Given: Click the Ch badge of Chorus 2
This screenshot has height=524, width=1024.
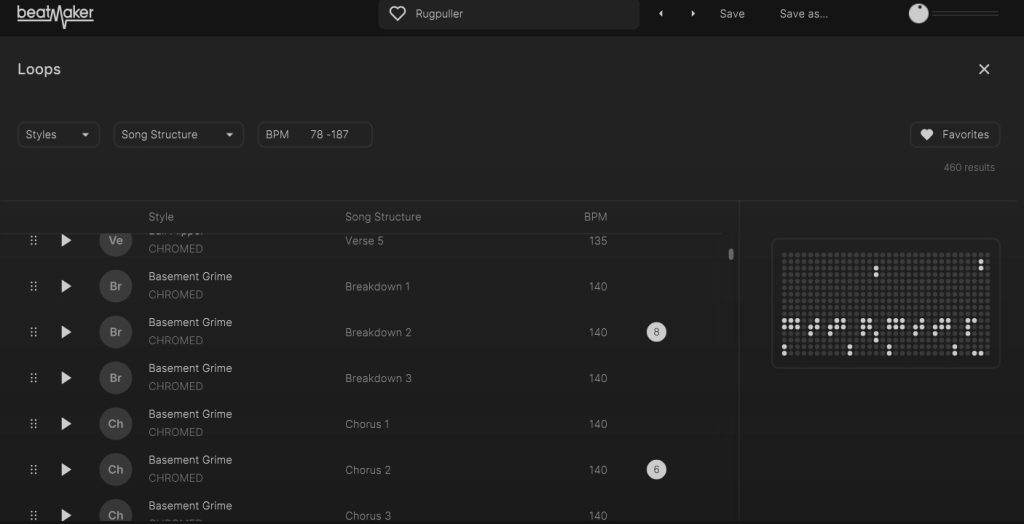Looking at the screenshot, I should pyautogui.click(x=115, y=470).
